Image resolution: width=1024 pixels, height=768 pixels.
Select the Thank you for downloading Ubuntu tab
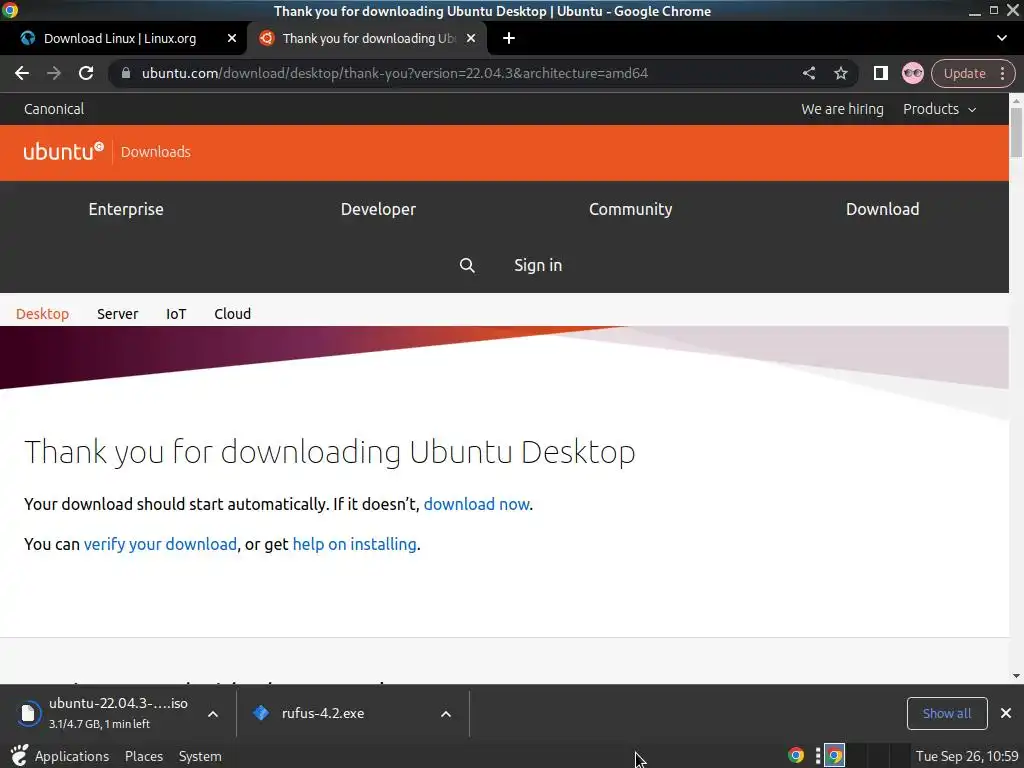pyautogui.click(x=369, y=39)
